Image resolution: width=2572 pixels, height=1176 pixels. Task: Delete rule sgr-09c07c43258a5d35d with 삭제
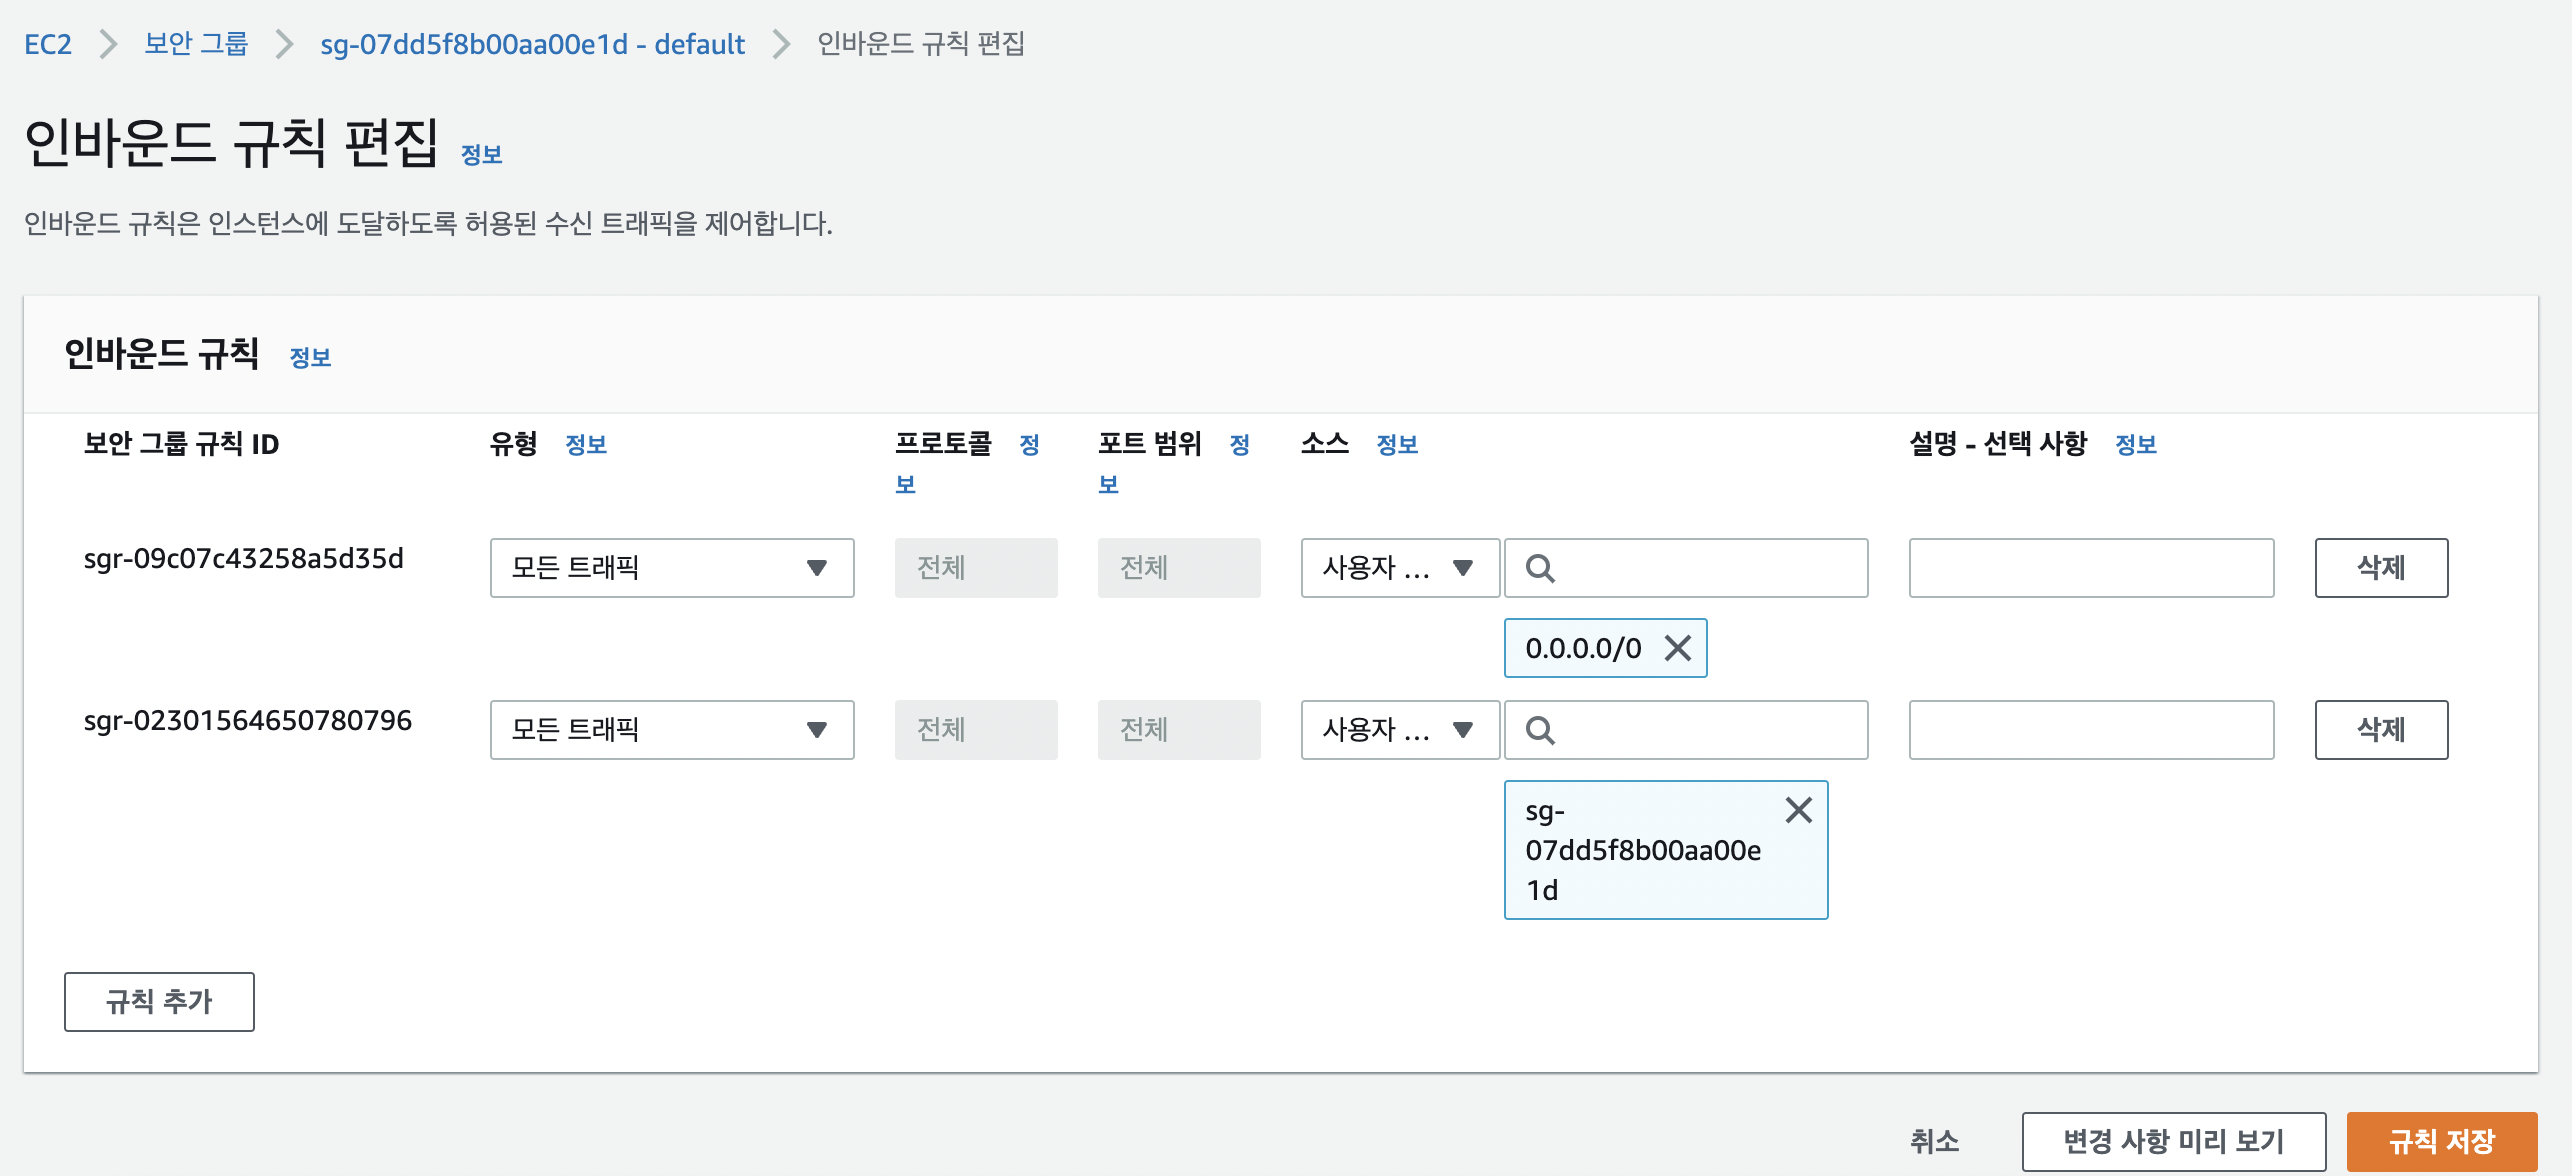(2381, 568)
